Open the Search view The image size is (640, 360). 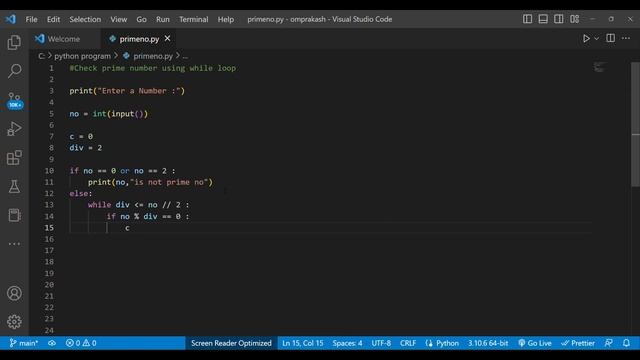coord(14,71)
